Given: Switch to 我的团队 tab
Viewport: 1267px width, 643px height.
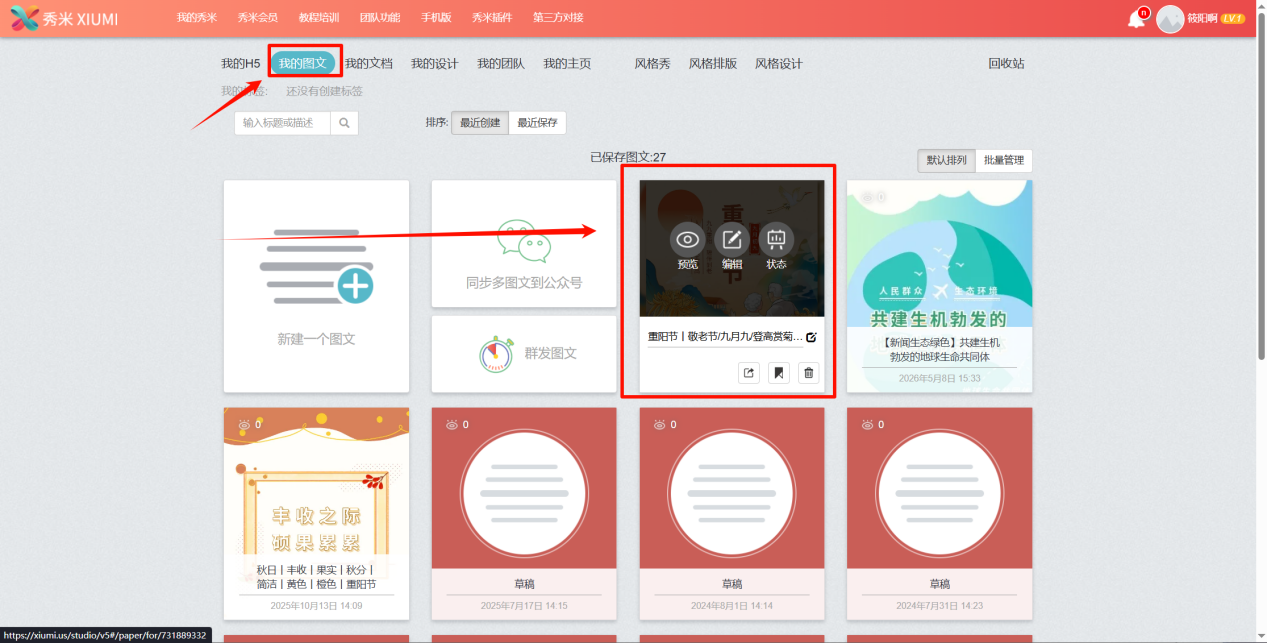Looking at the screenshot, I should coord(501,64).
